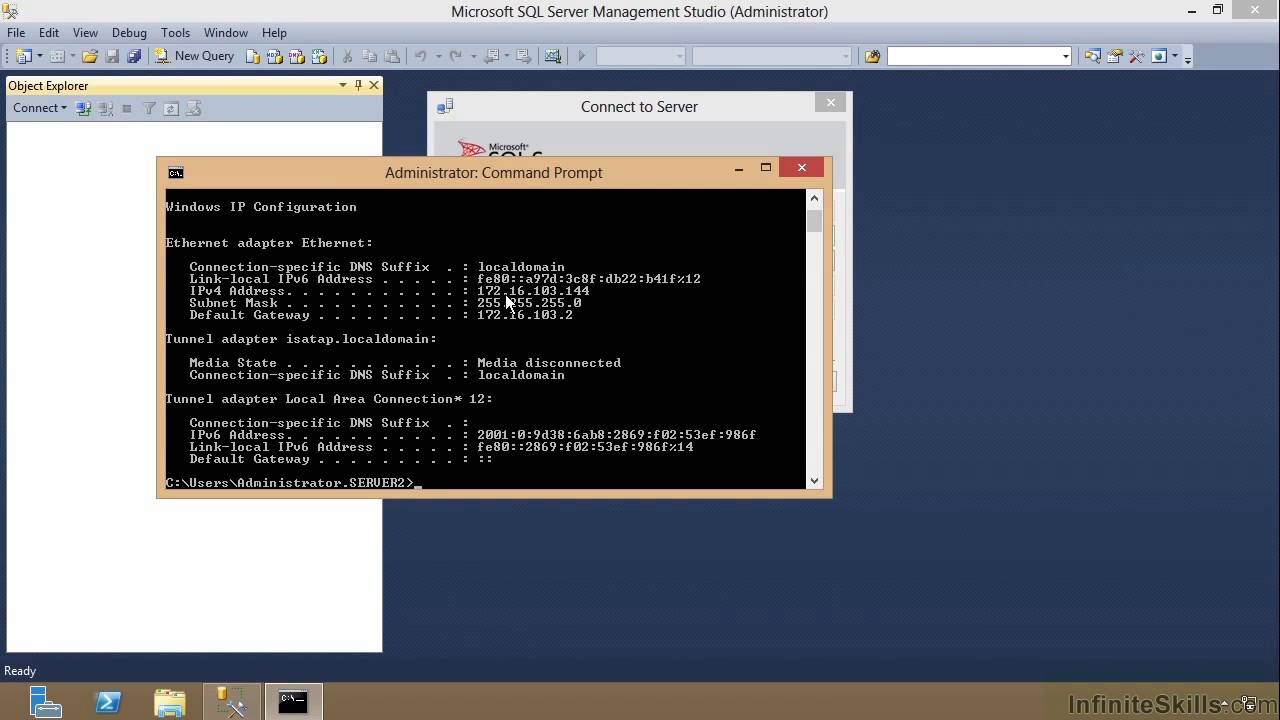Open the Window menu
Screen dimensions: 1280x720
click(x=226, y=33)
